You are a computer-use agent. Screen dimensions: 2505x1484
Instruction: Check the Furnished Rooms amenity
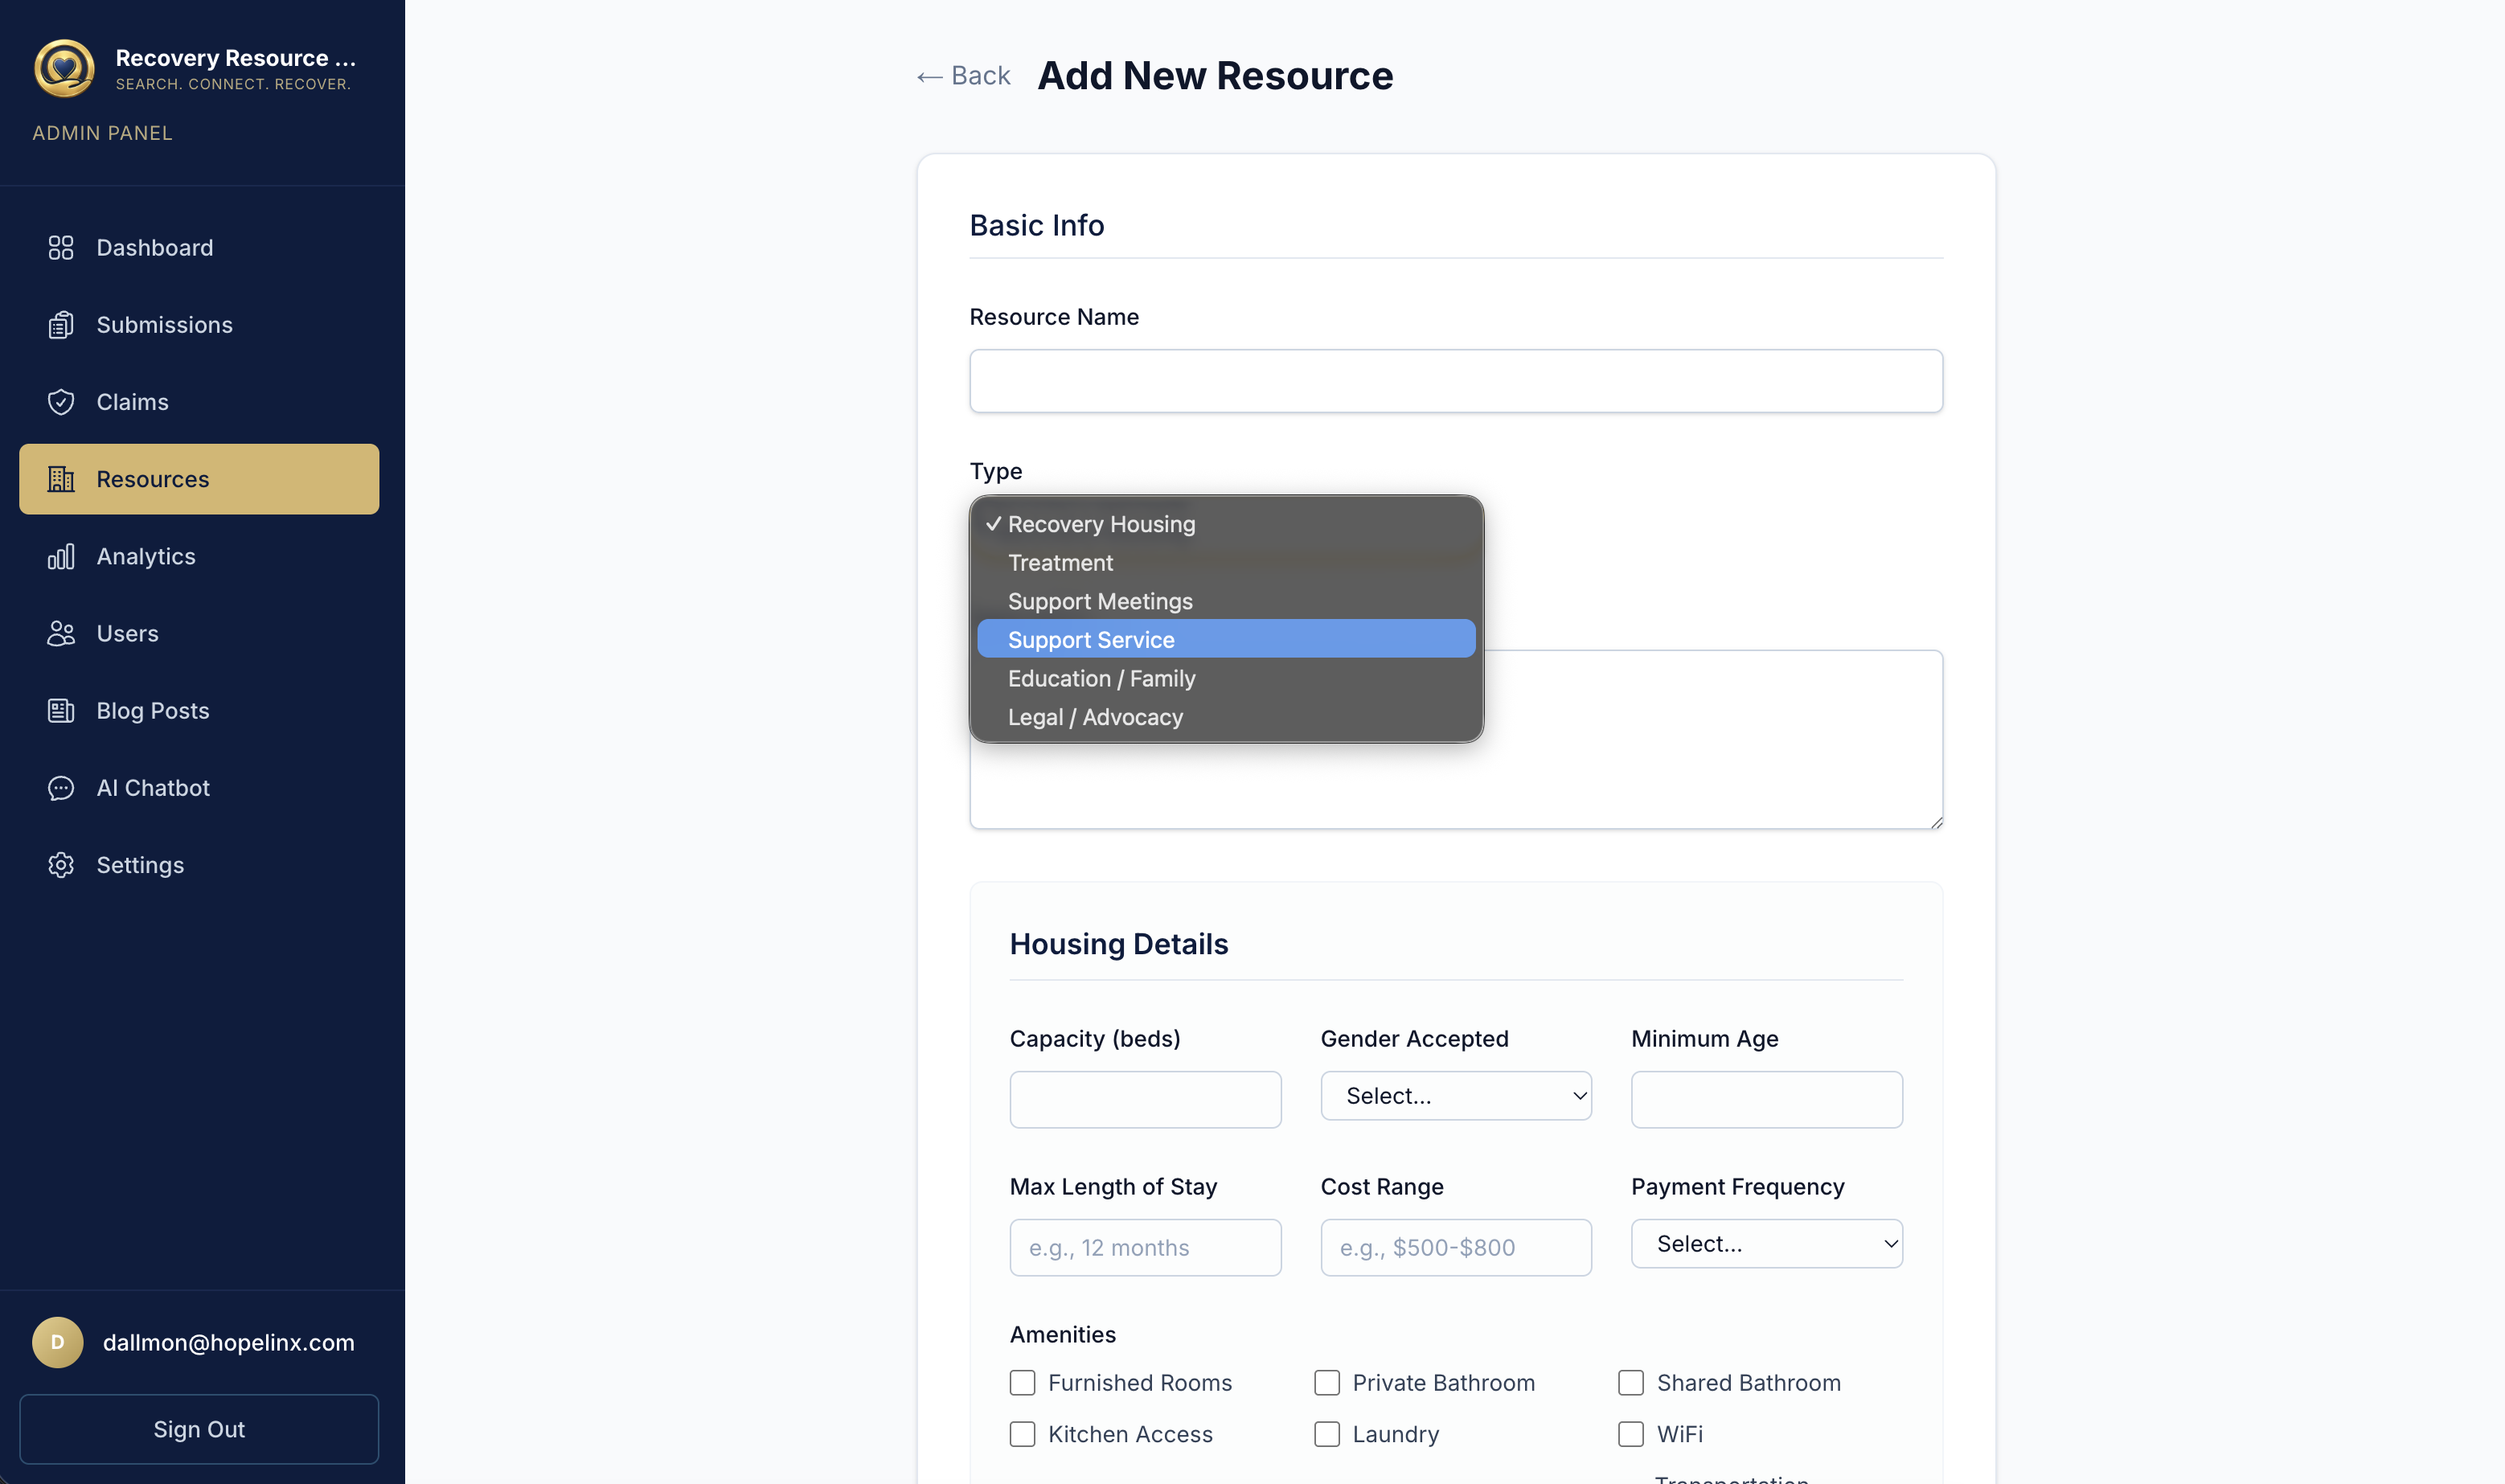[x=1022, y=1383]
